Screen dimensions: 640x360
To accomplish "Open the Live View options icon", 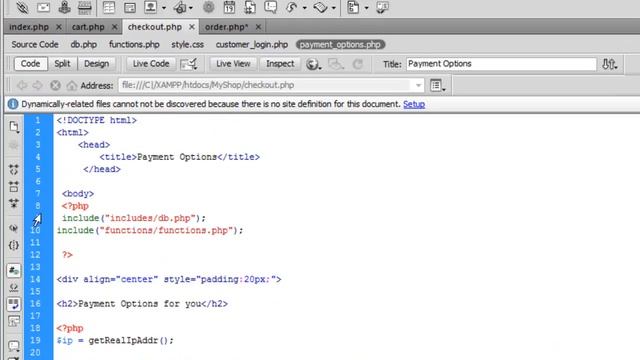I will (x=189, y=64).
